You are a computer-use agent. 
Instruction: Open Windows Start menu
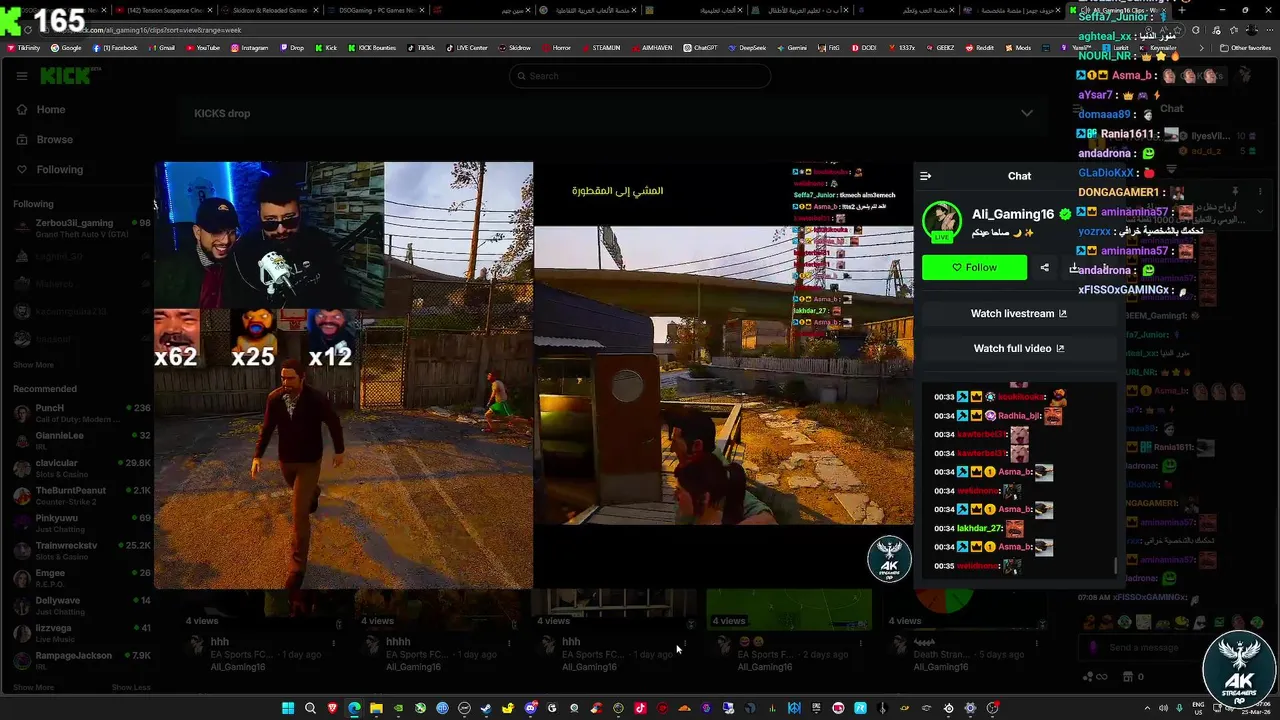coord(288,708)
